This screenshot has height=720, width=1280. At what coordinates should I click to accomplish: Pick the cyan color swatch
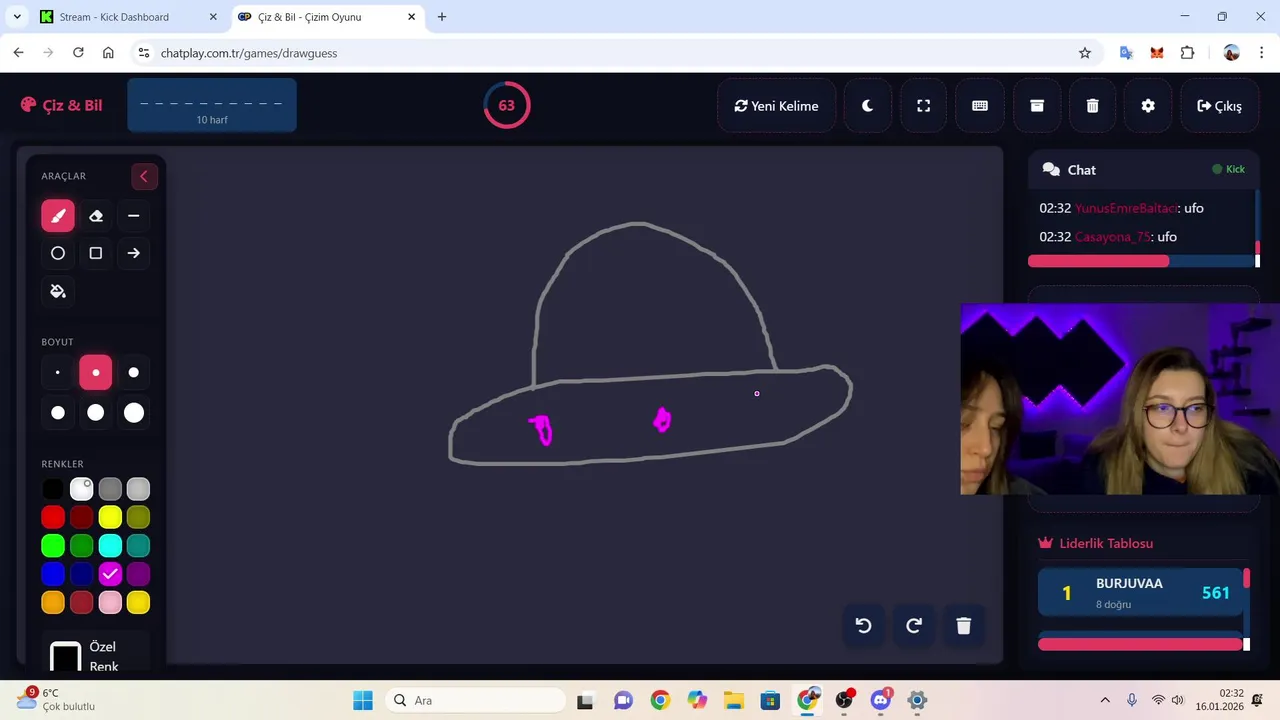tap(110, 546)
